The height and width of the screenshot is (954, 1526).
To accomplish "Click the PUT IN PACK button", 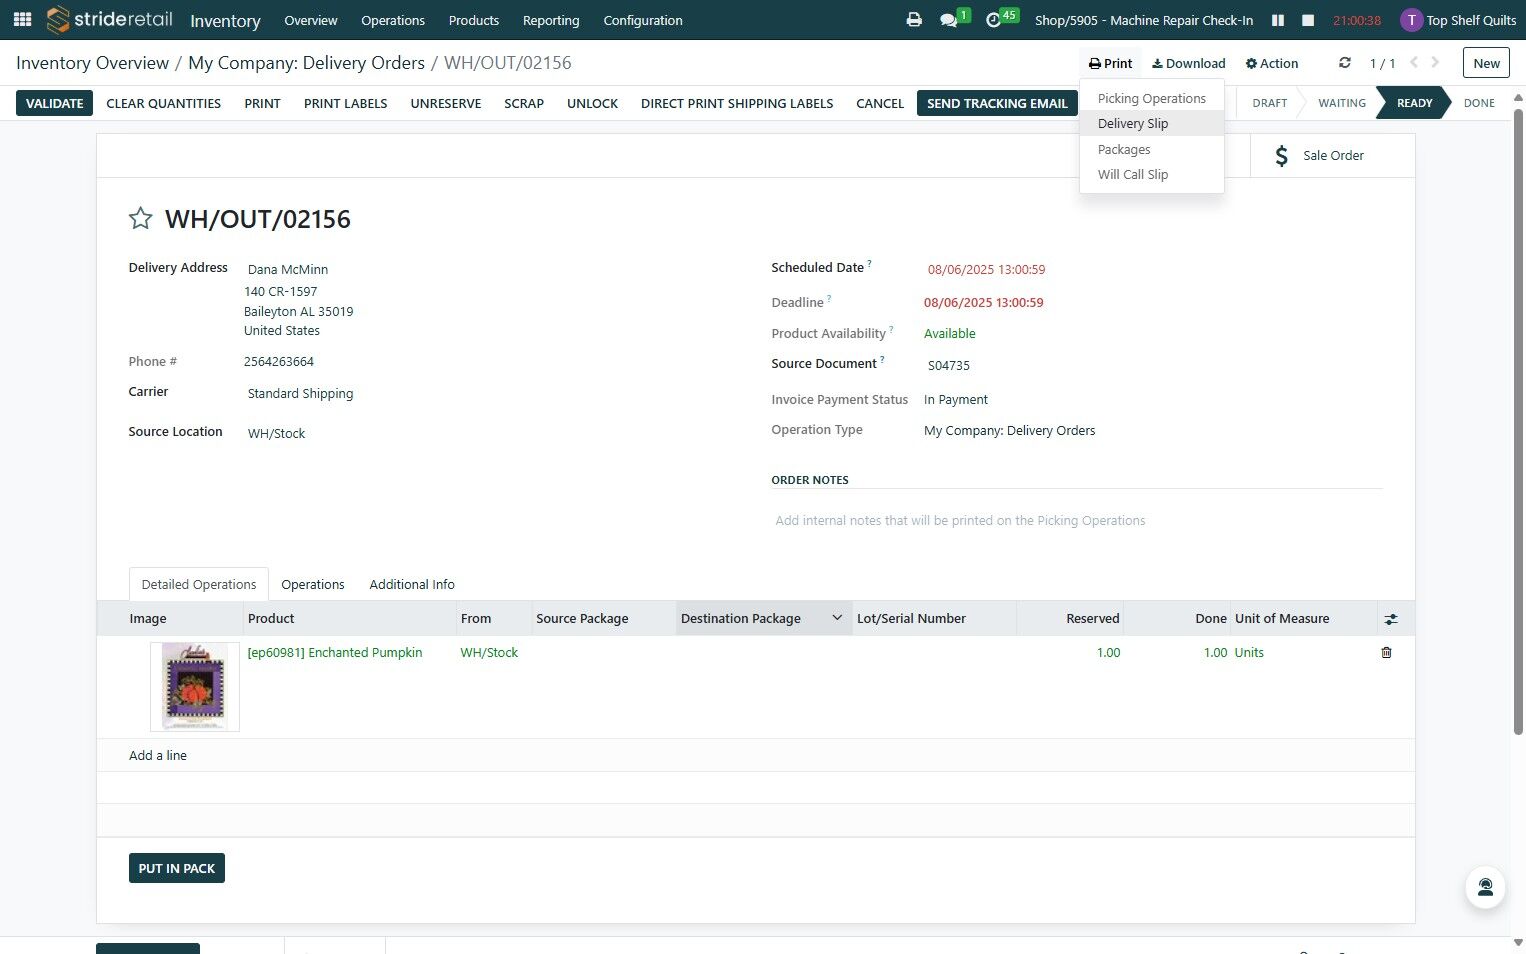I will [177, 868].
